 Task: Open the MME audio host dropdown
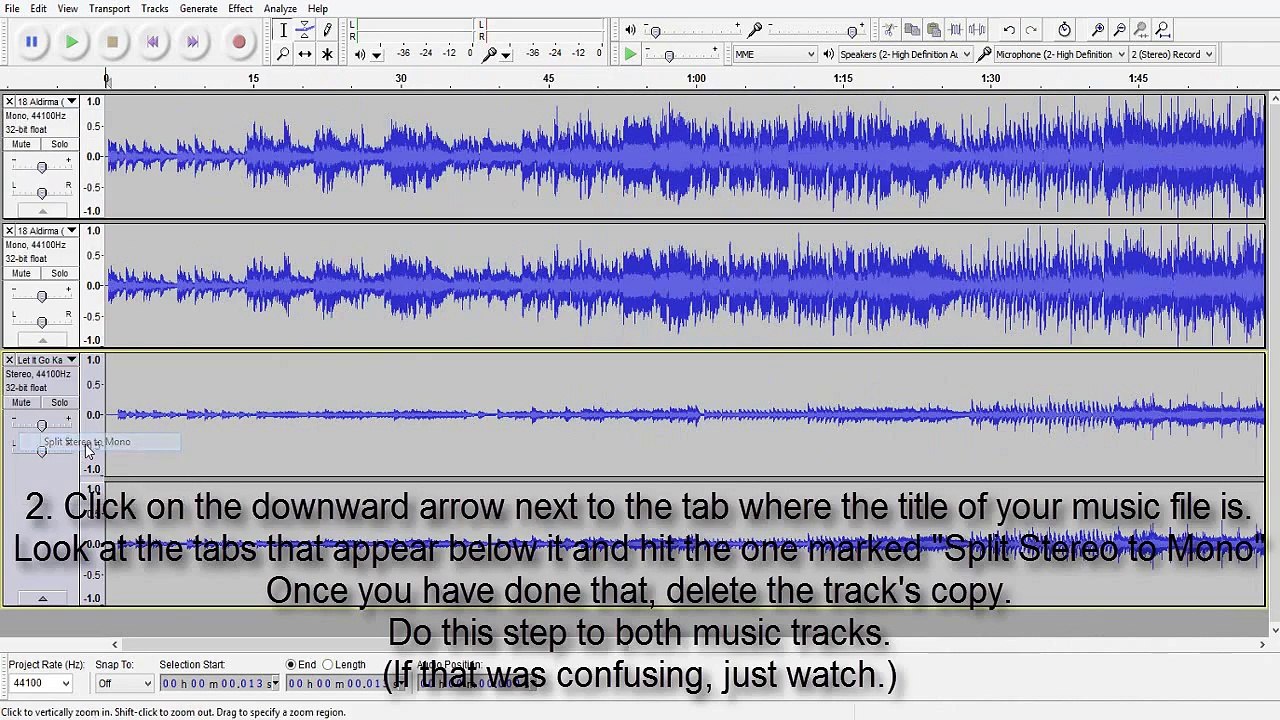pos(775,54)
